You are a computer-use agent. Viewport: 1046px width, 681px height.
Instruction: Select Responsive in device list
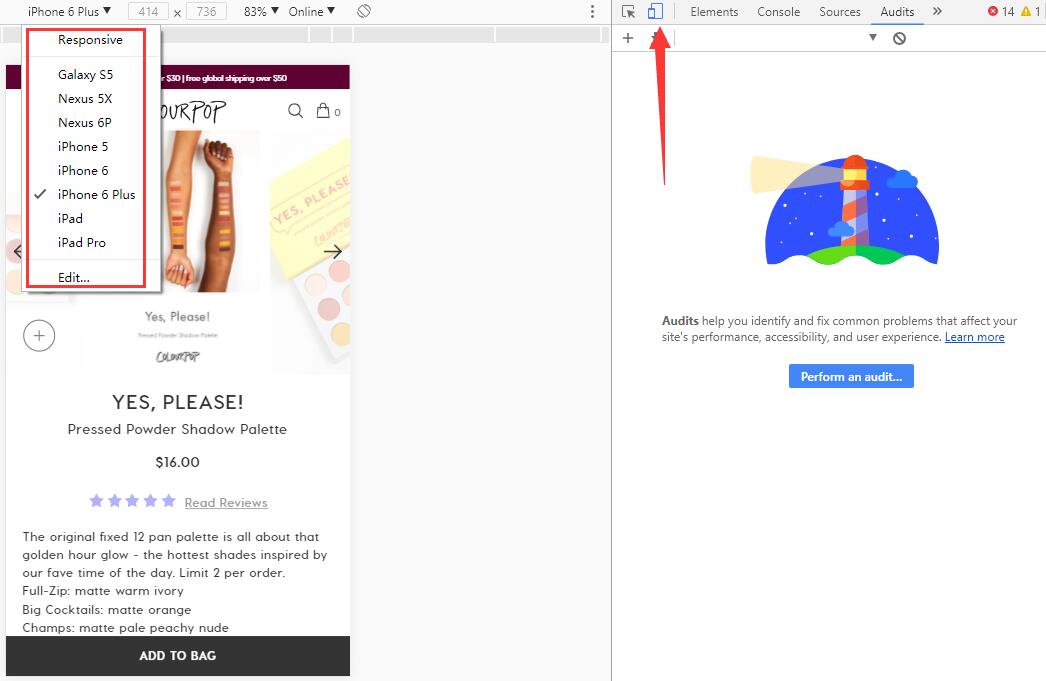point(92,40)
